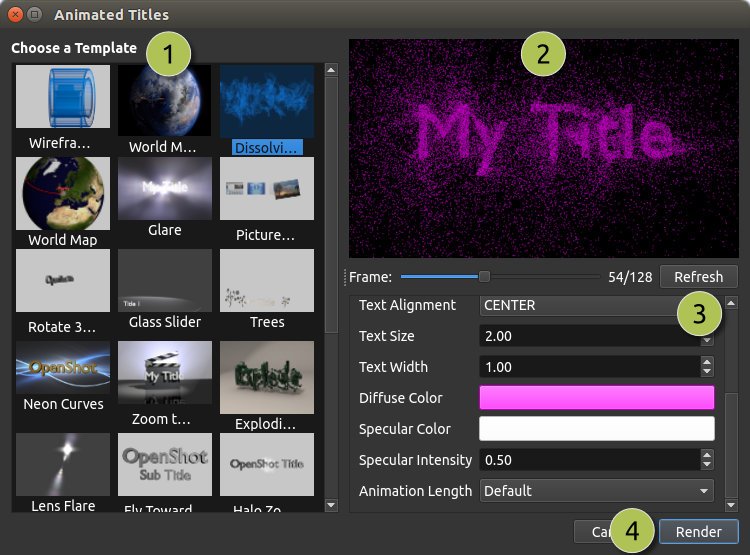Click the Text Width input field
The width and height of the screenshot is (750, 555).
click(588, 367)
